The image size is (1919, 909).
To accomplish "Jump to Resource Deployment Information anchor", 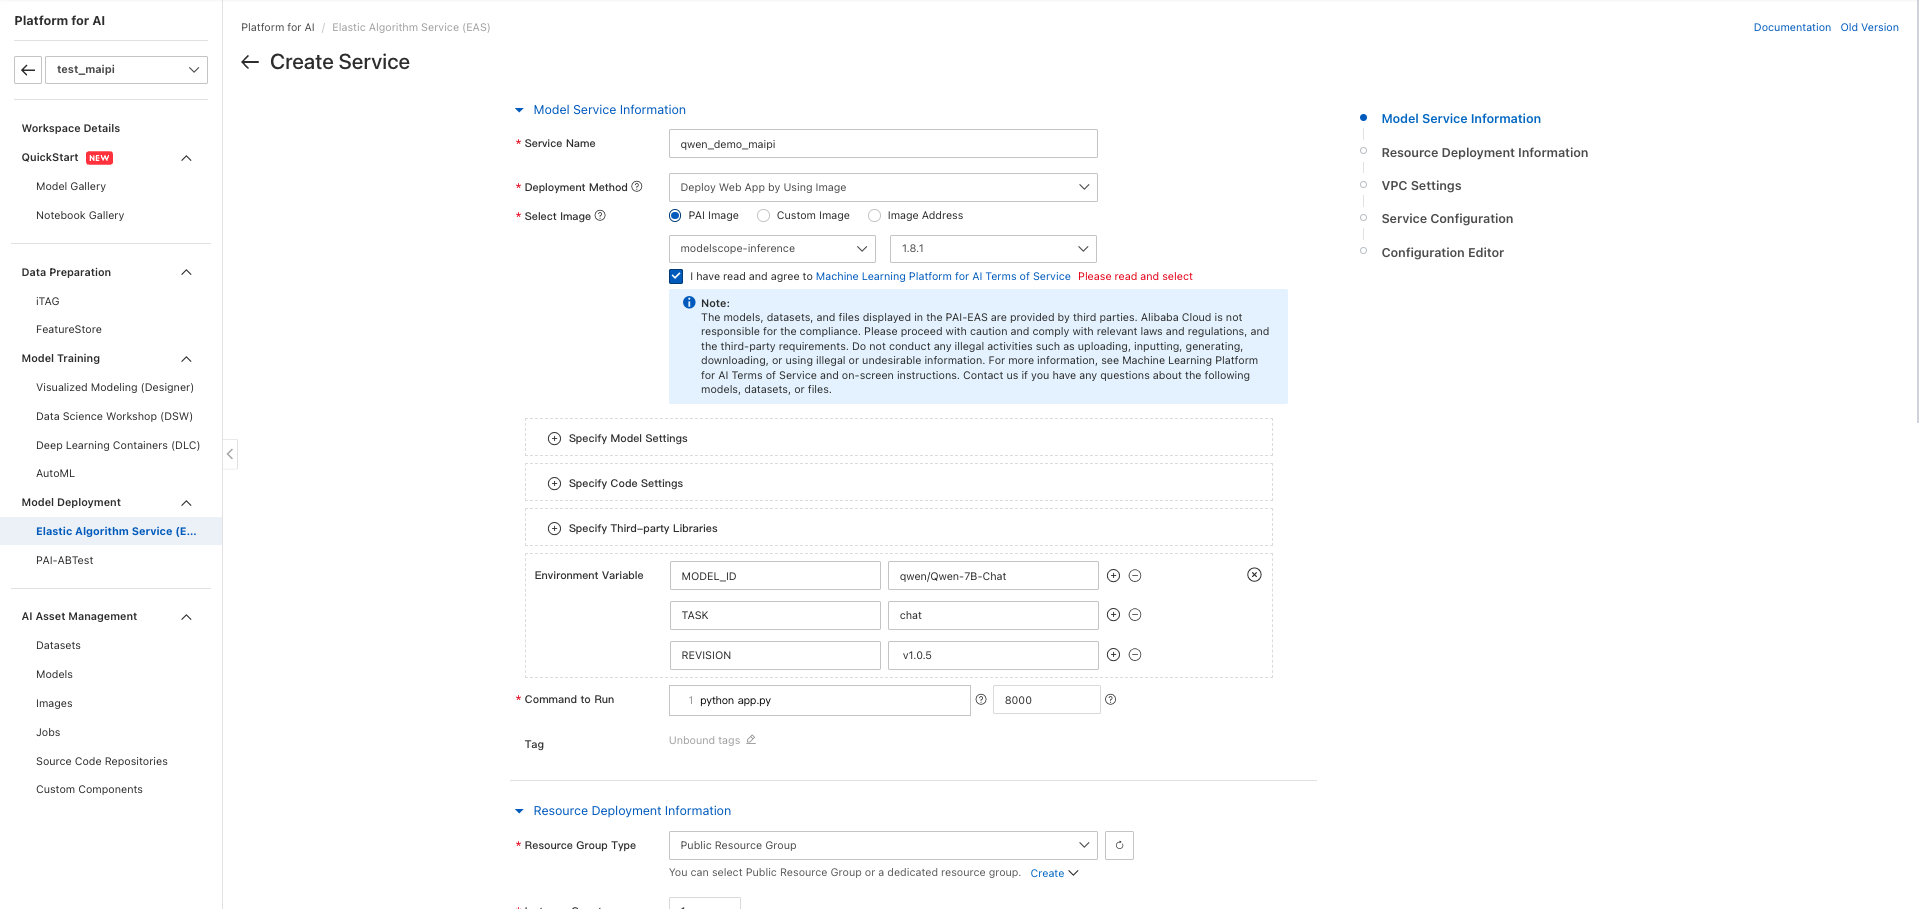I will (1484, 153).
